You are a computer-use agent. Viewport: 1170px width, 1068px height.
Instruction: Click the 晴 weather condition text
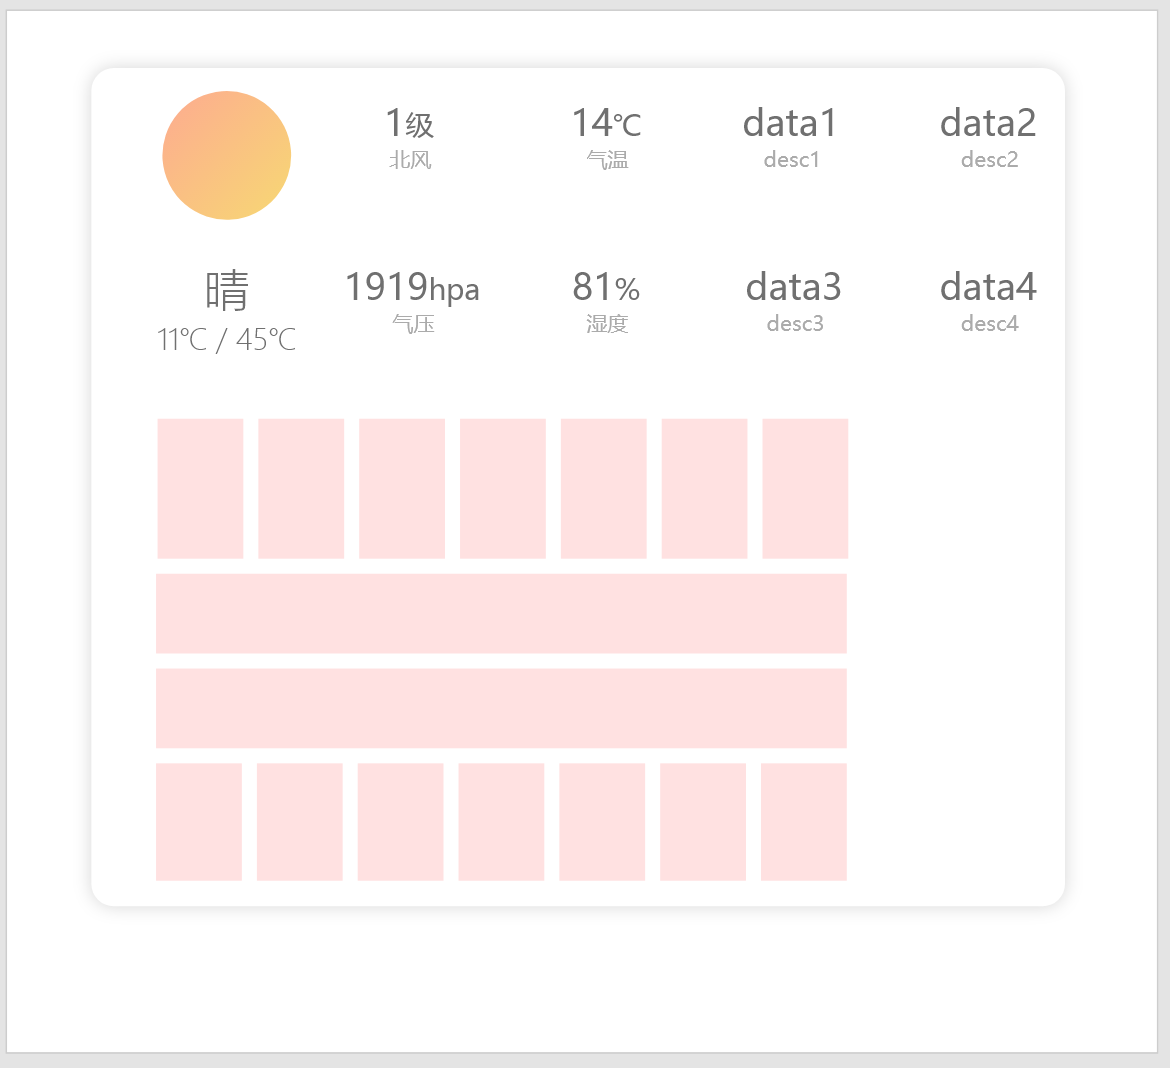tap(227, 291)
